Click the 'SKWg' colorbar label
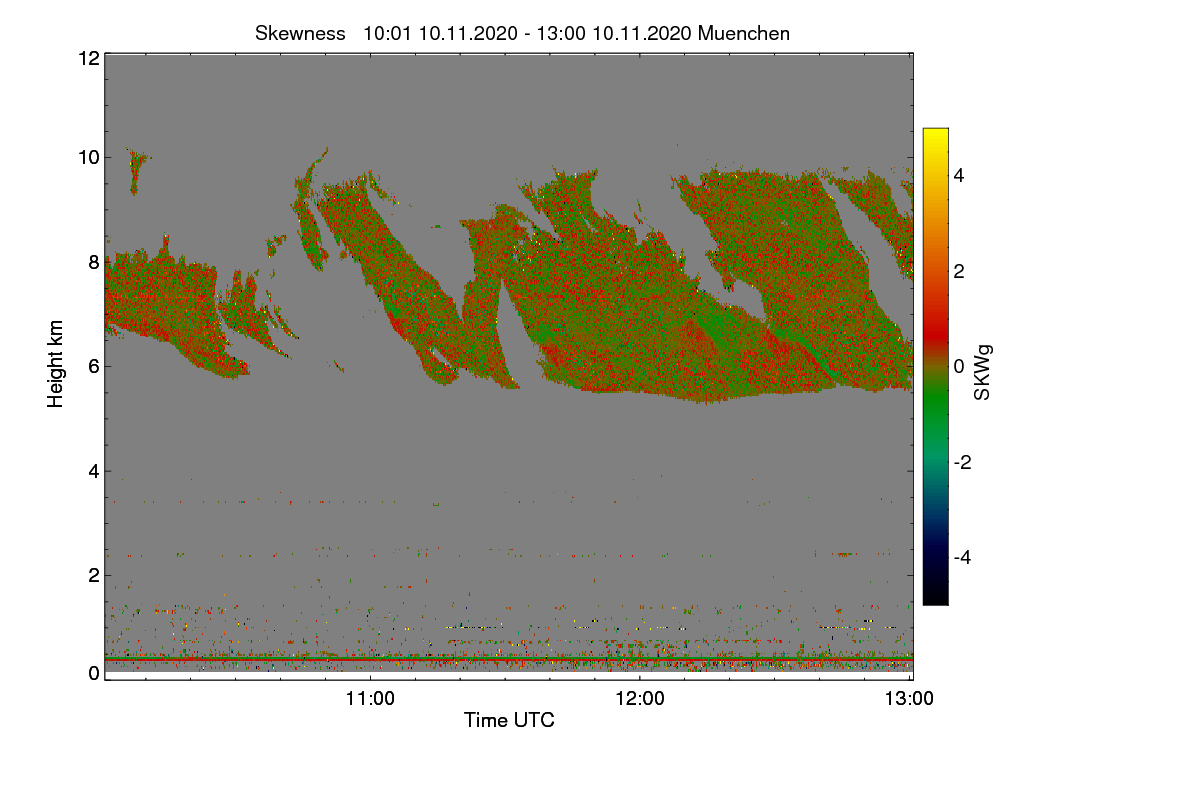Screen dimensions: 1200x800 coord(983,374)
